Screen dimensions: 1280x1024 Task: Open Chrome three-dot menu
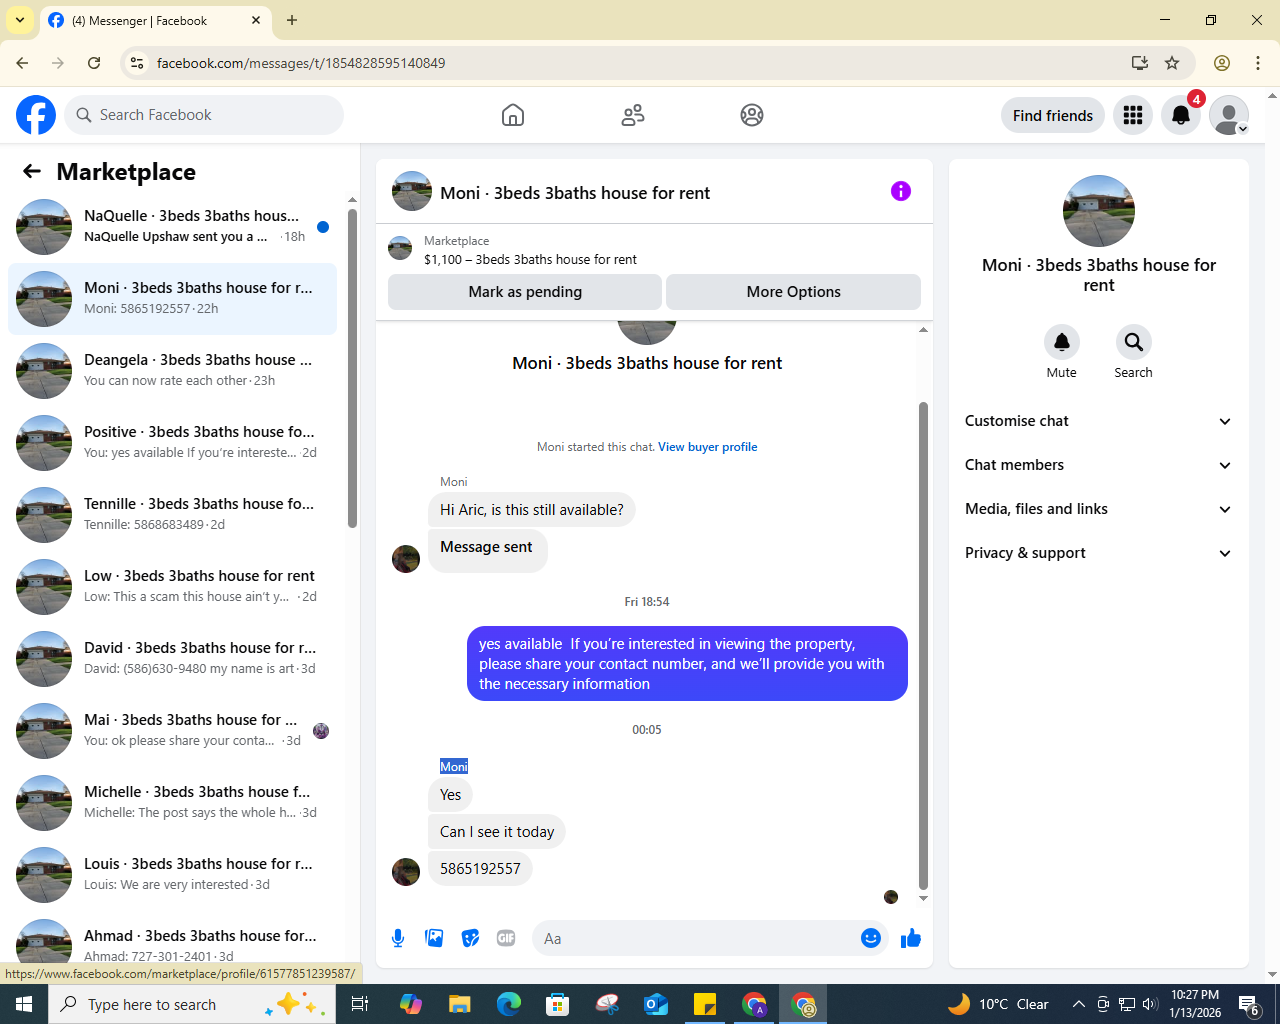pyautogui.click(x=1258, y=63)
